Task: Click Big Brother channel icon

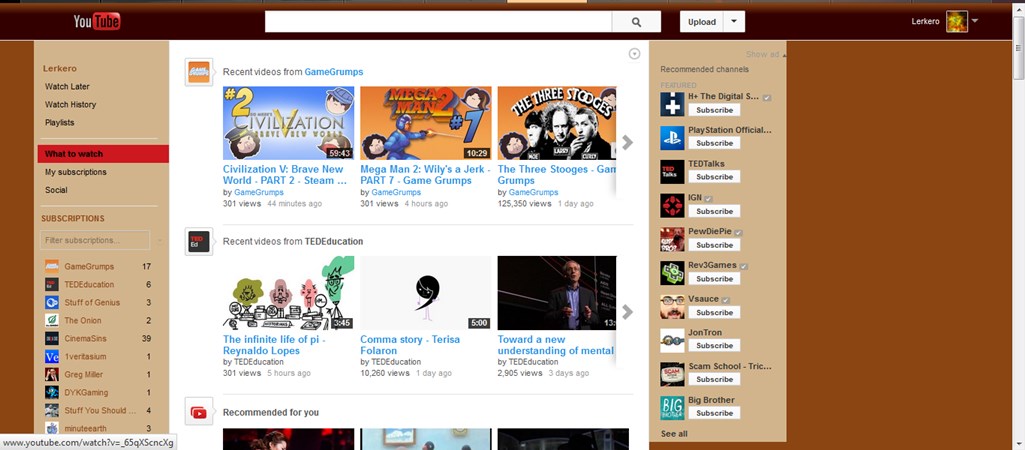Action: point(672,408)
